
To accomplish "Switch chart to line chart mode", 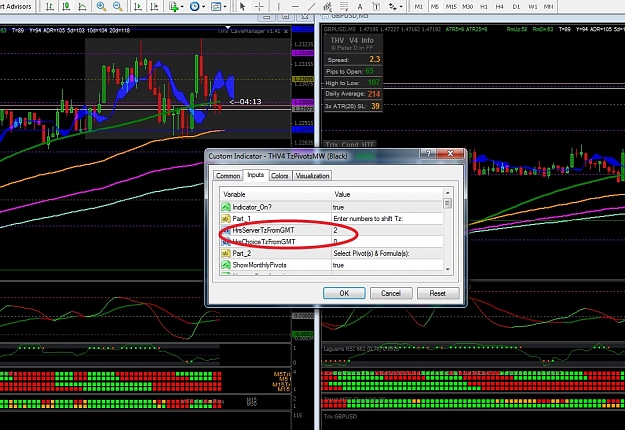I will [82, 6].
